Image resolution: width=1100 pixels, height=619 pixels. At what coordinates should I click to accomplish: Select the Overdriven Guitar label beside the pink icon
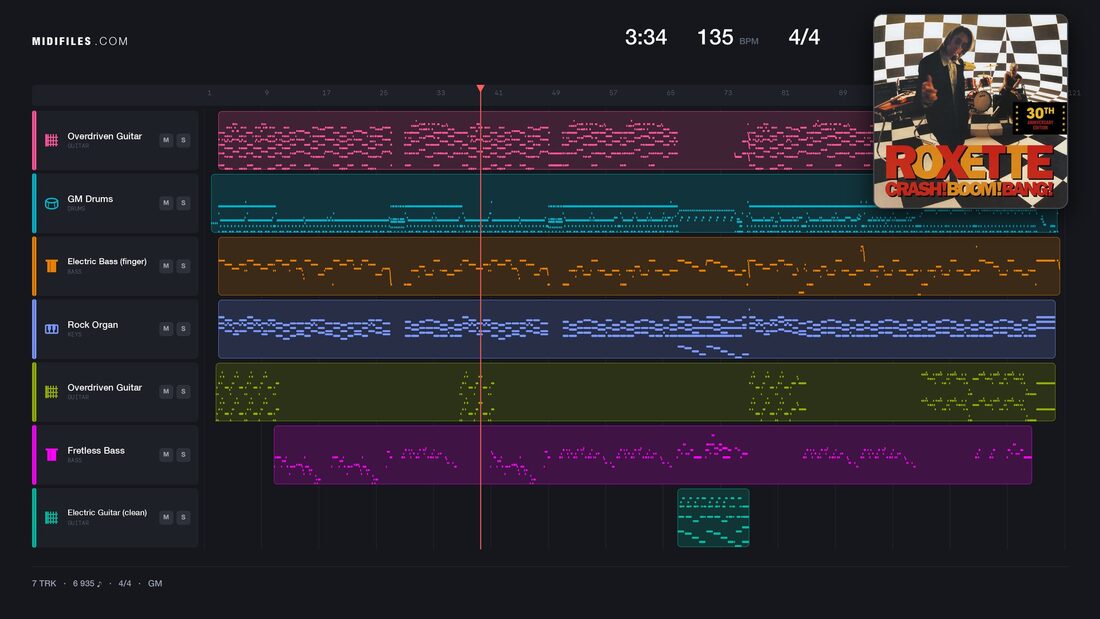[x=105, y=136]
